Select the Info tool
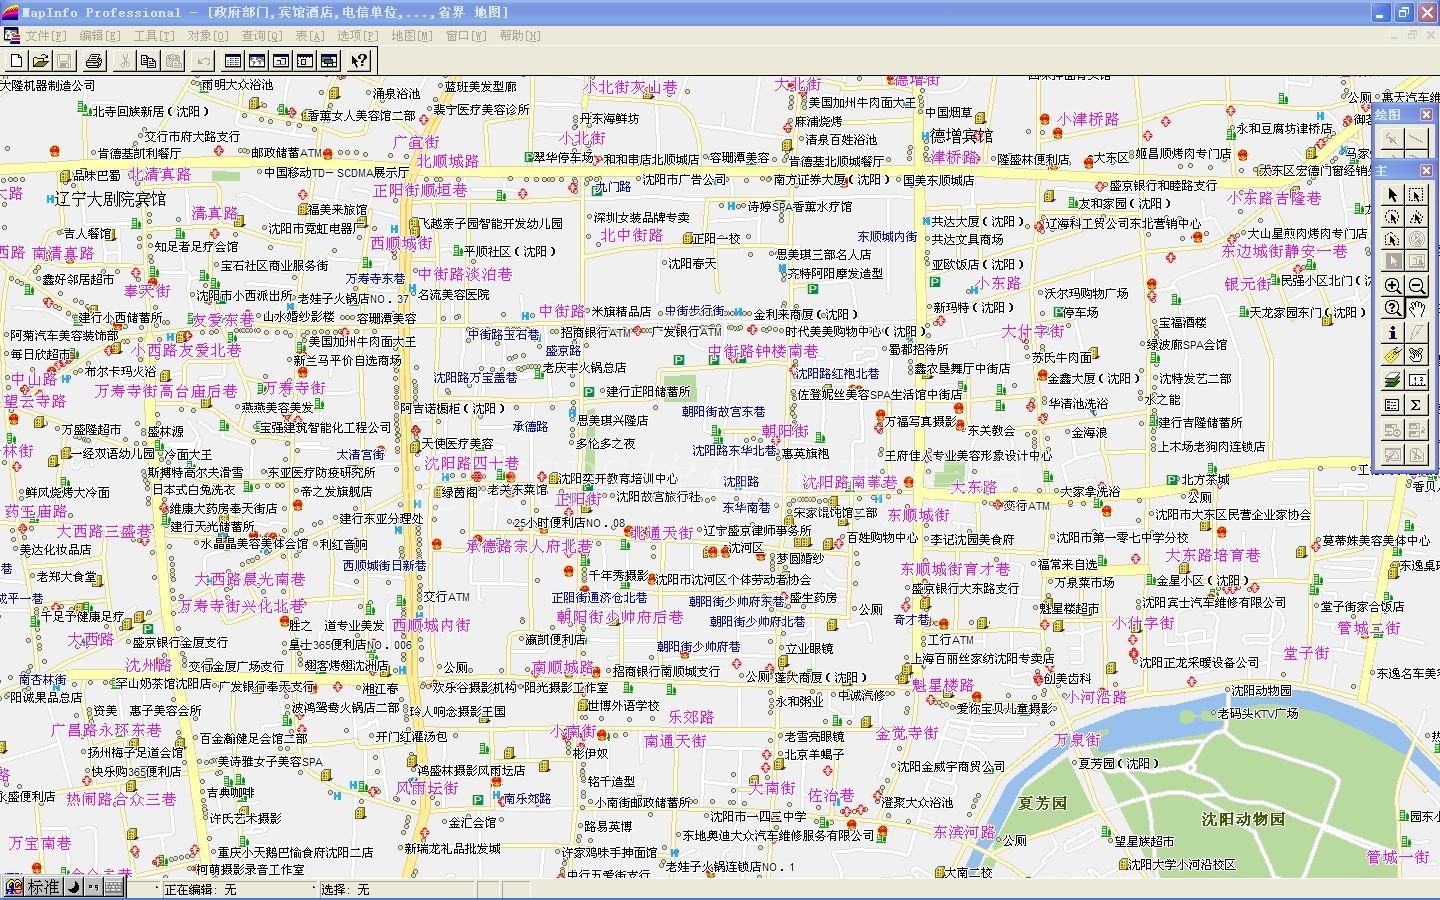The height and width of the screenshot is (900, 1440). 1392,332
